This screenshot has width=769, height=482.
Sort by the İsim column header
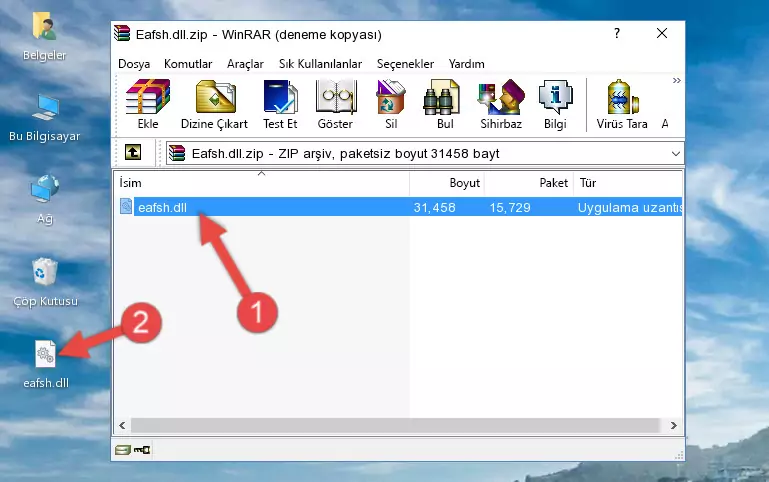click(262, 183)
